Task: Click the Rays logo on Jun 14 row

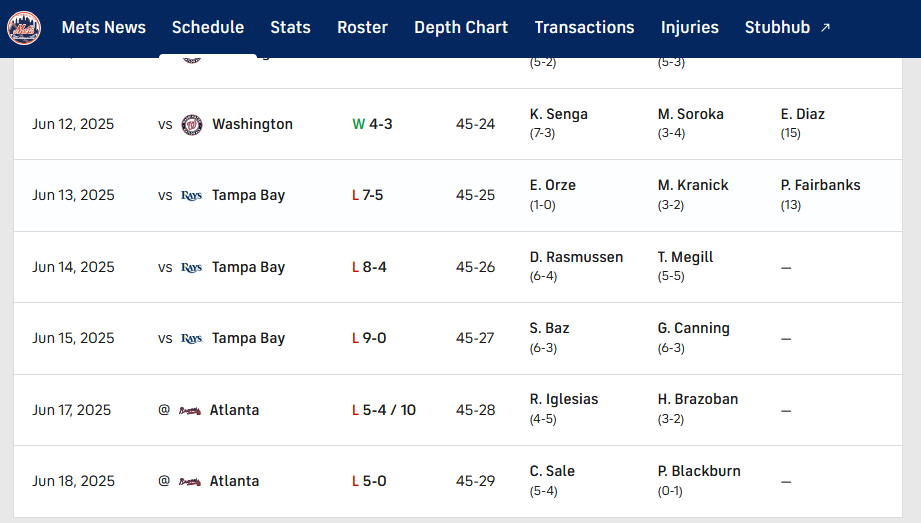Action: pos(192,268)
